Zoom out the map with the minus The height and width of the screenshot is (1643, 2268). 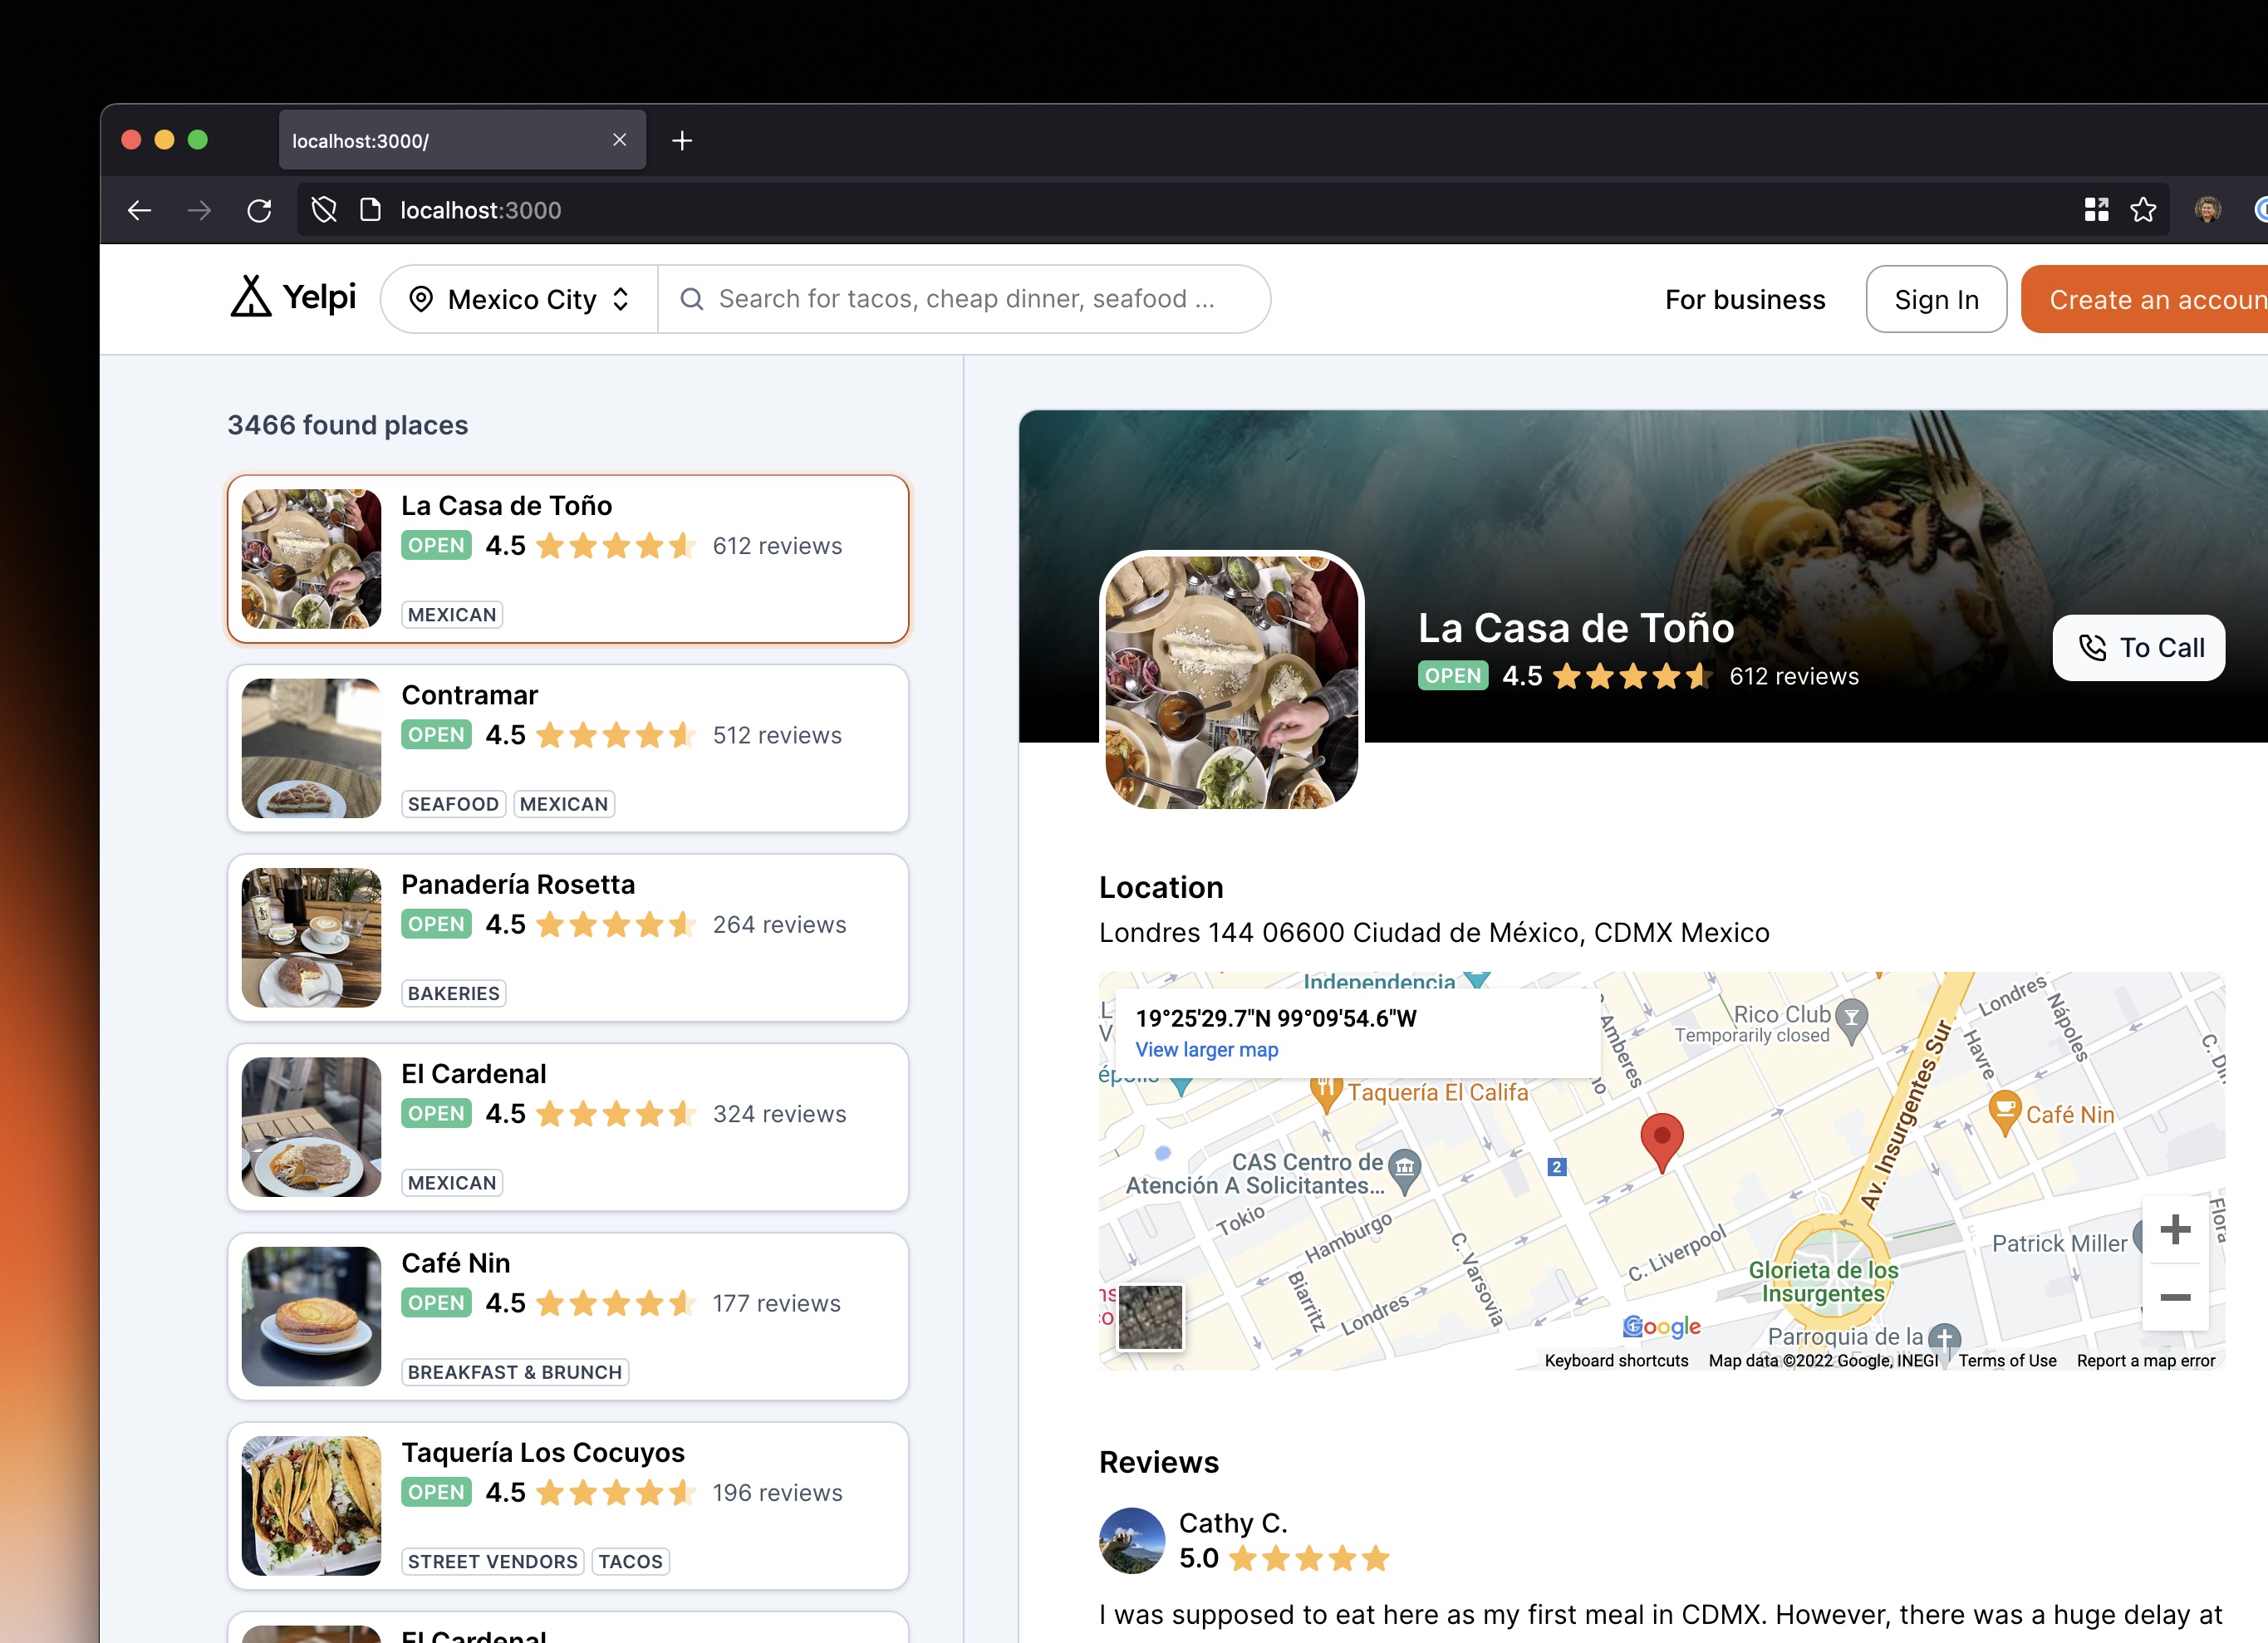(2175, 1297)
